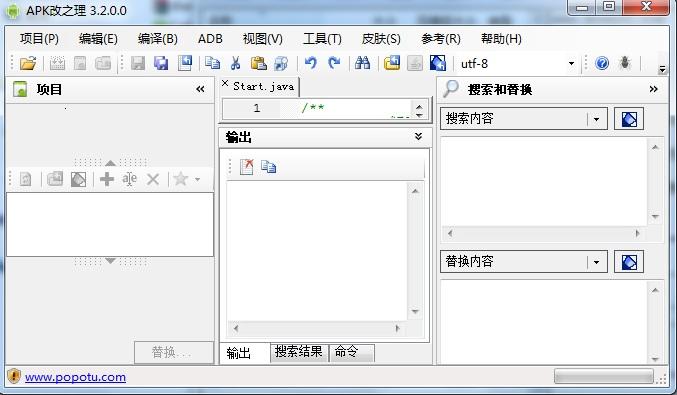This screenshot has height=395, width=677.
Task: Open dropdown arrow beside star icon
Action: point(197,179)
